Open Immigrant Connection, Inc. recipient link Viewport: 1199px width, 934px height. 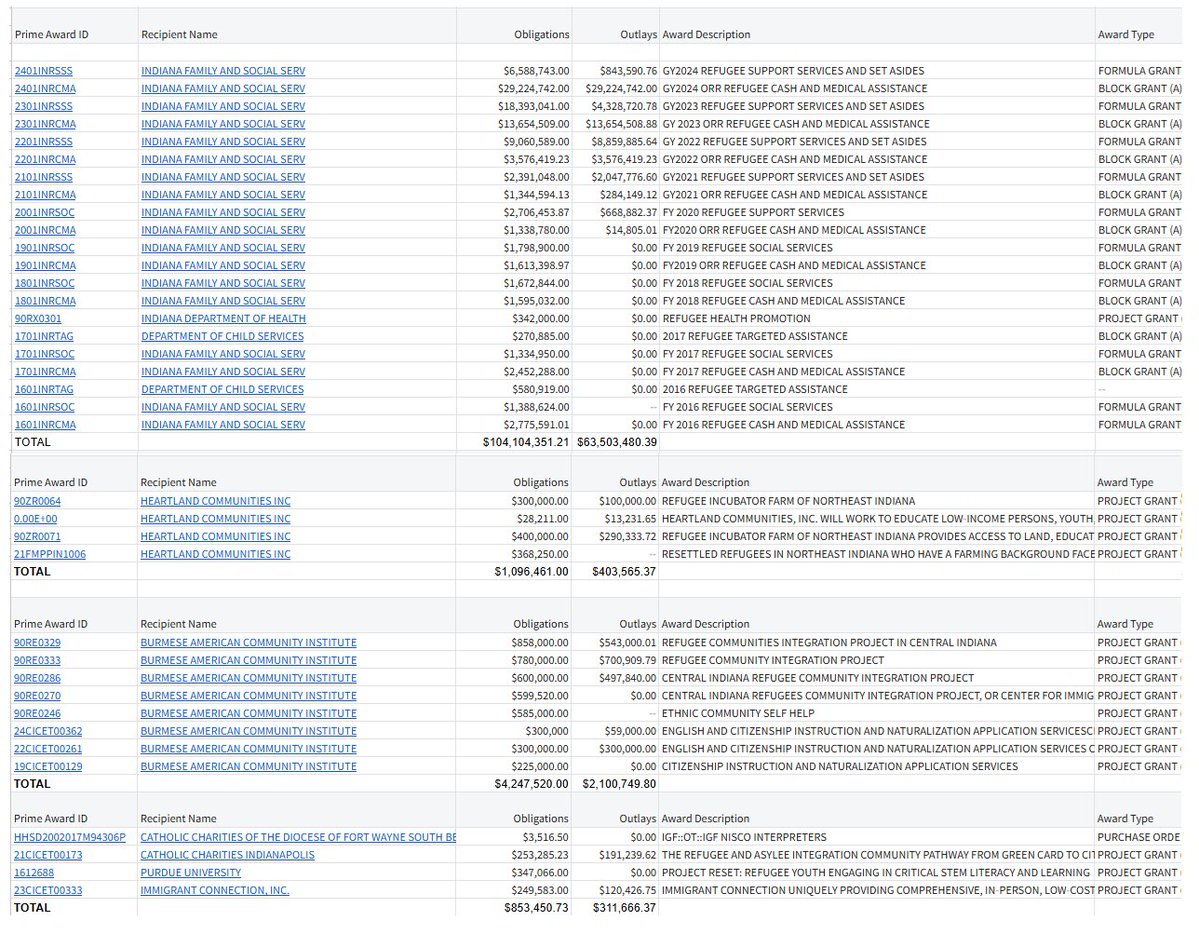215,890
